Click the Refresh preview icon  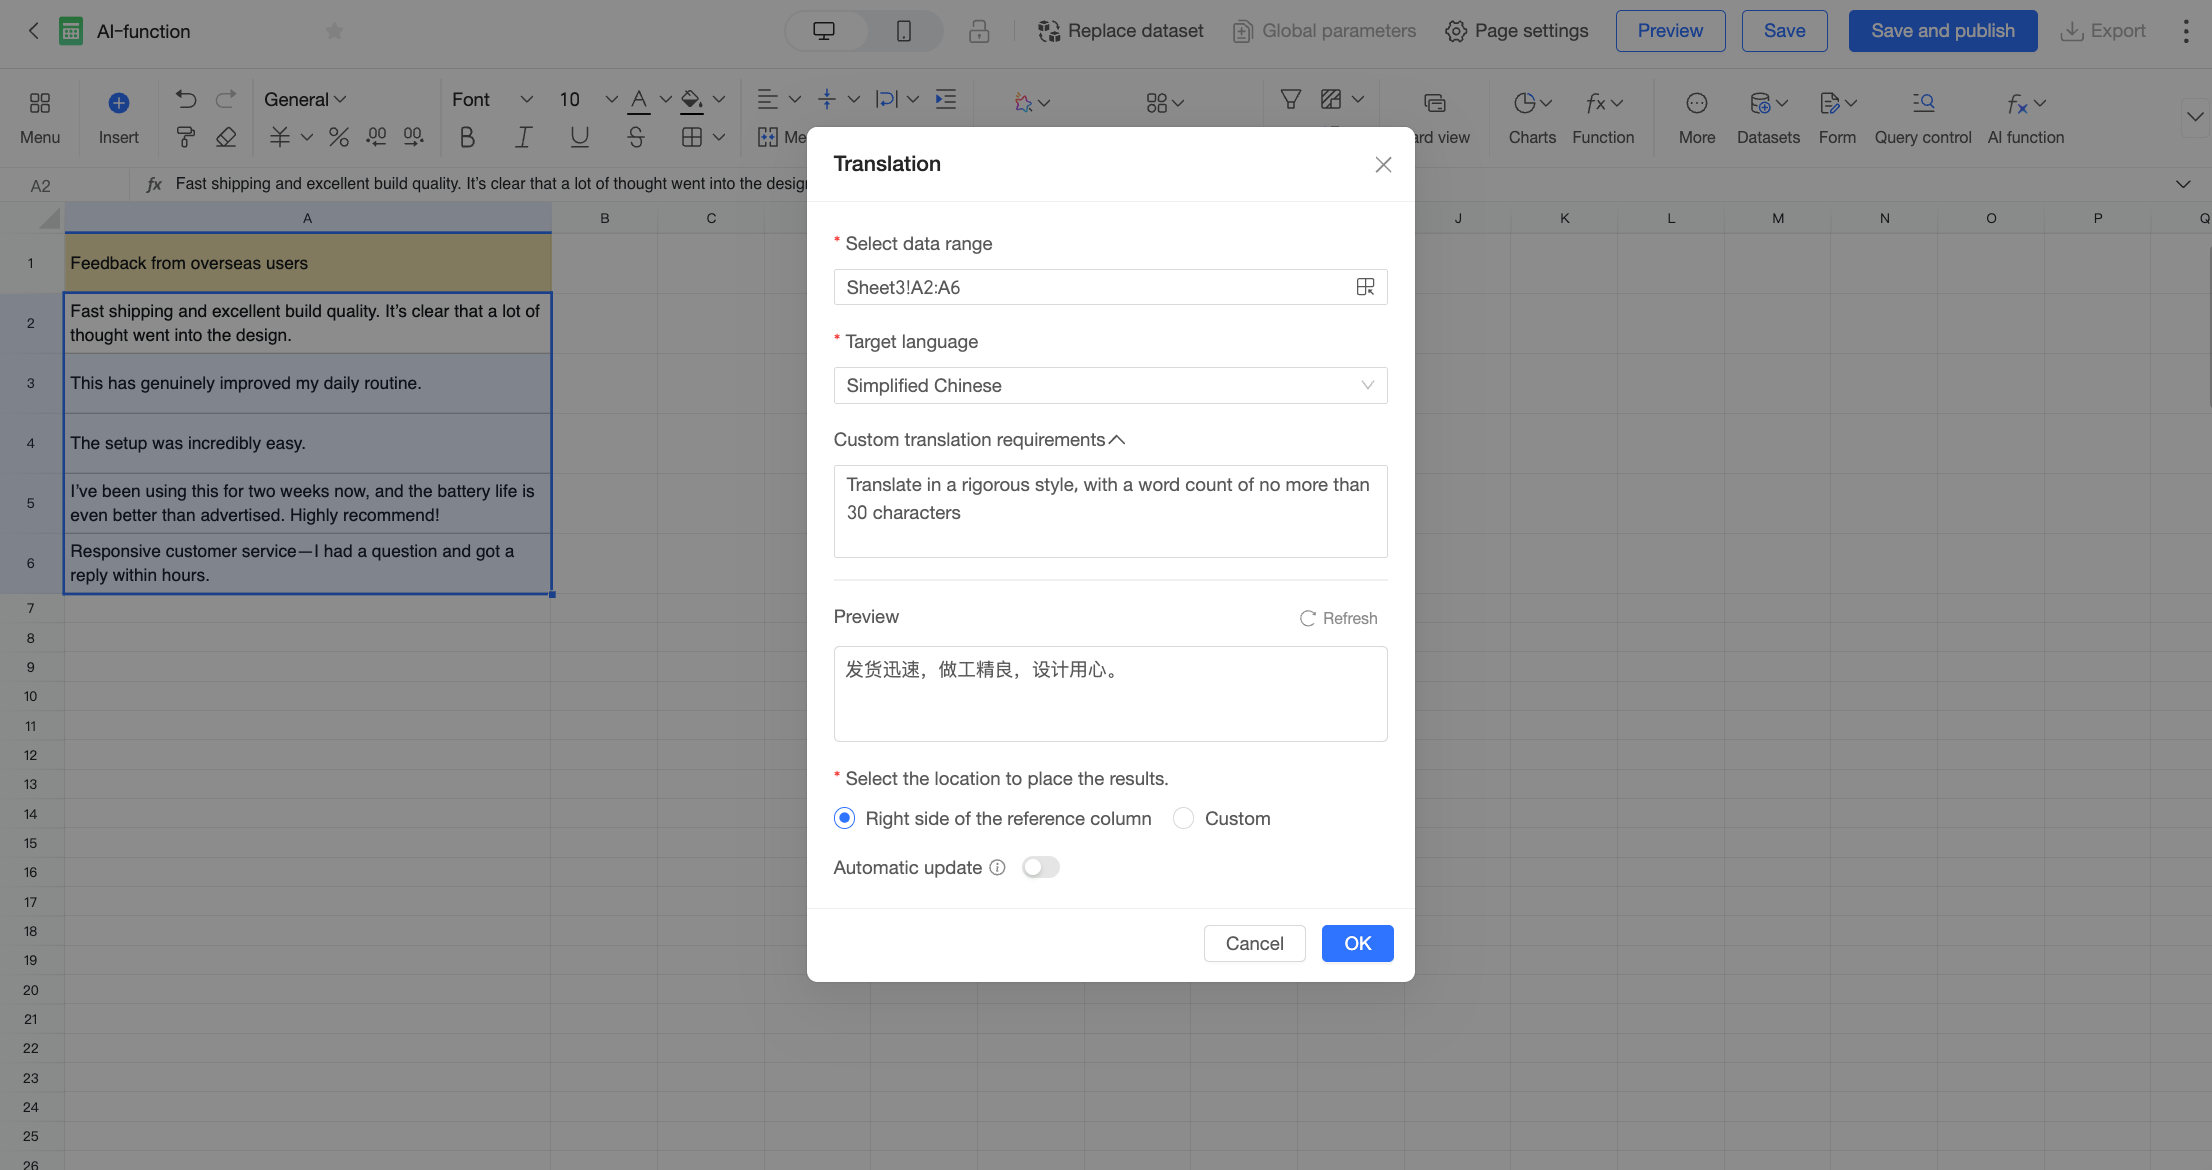(1307, 618)
